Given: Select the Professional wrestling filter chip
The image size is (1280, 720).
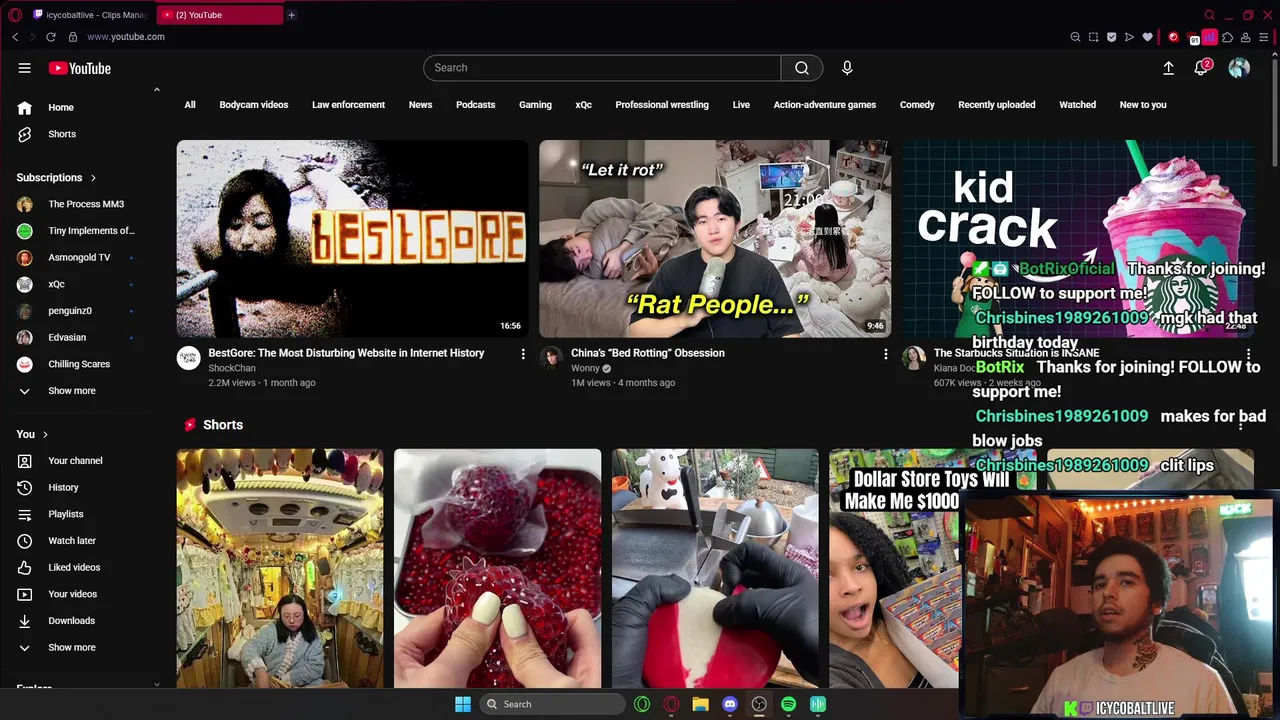Looking at the screenshot, I should [662, 105].
